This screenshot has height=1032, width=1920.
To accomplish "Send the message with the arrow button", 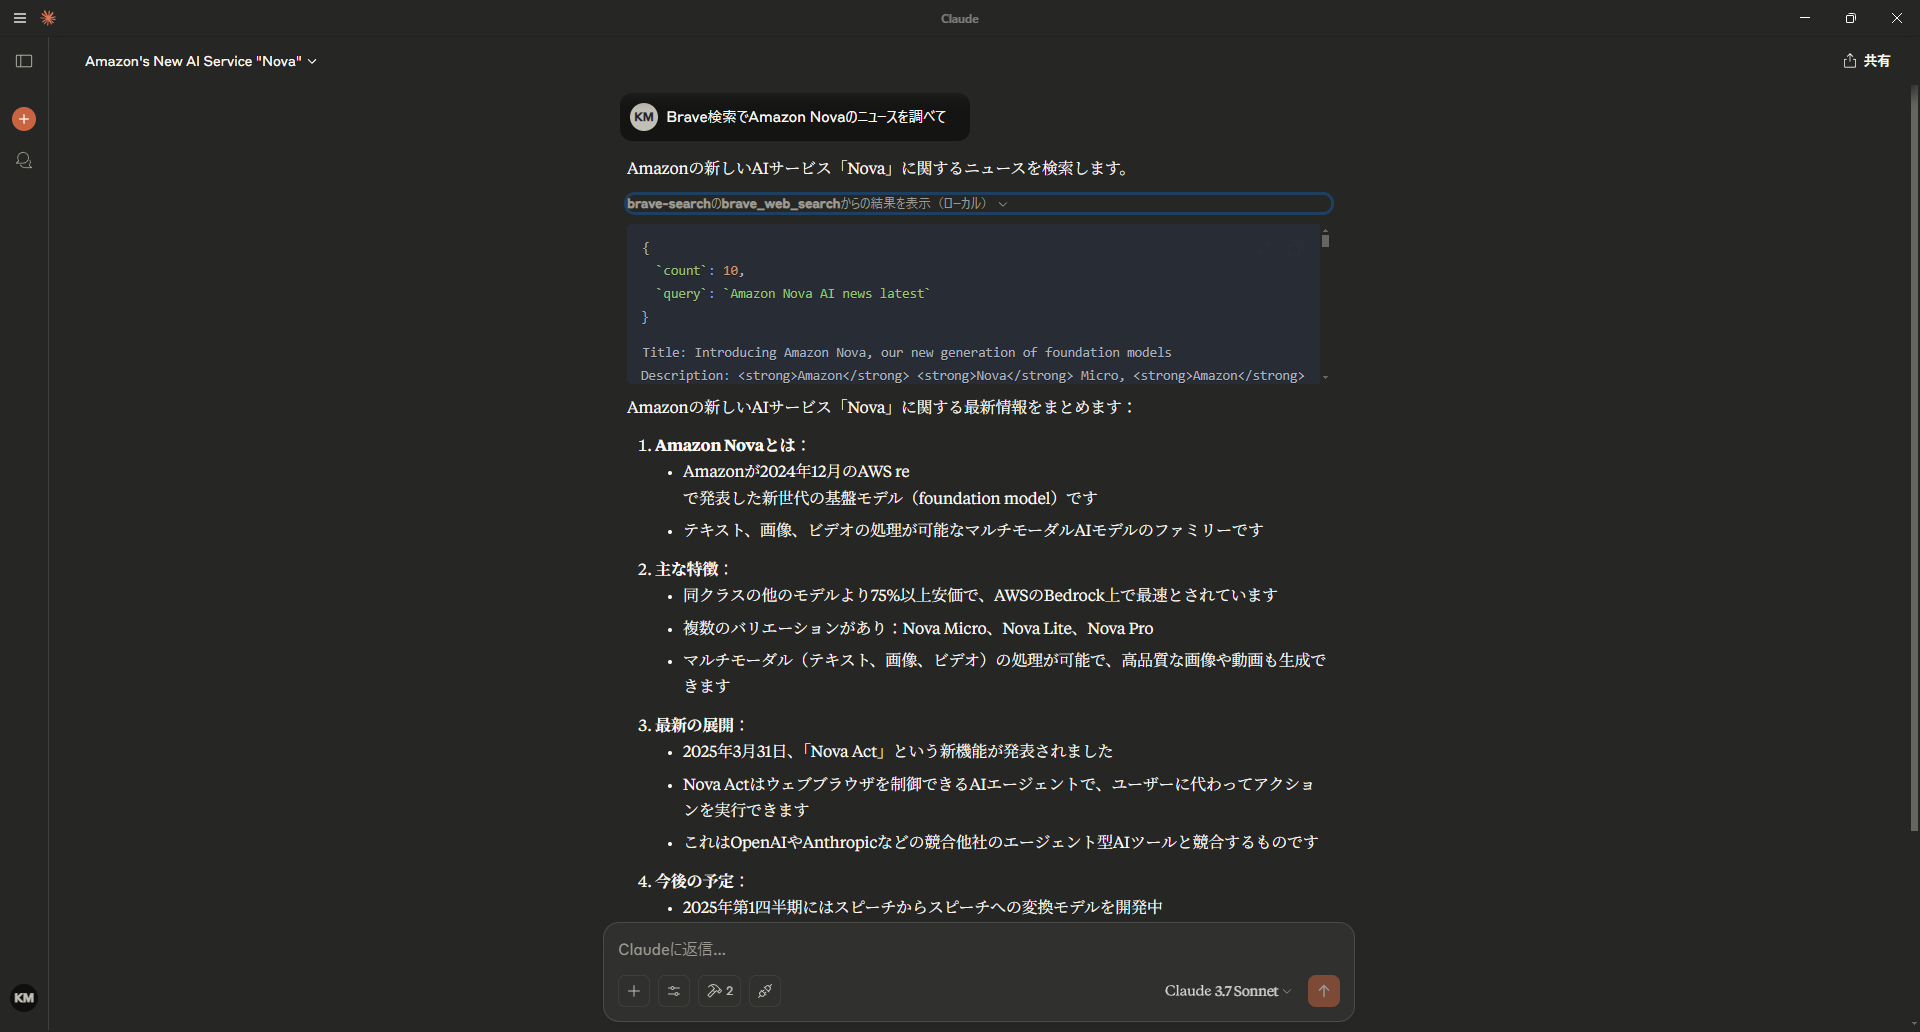I will [1323, 991].
